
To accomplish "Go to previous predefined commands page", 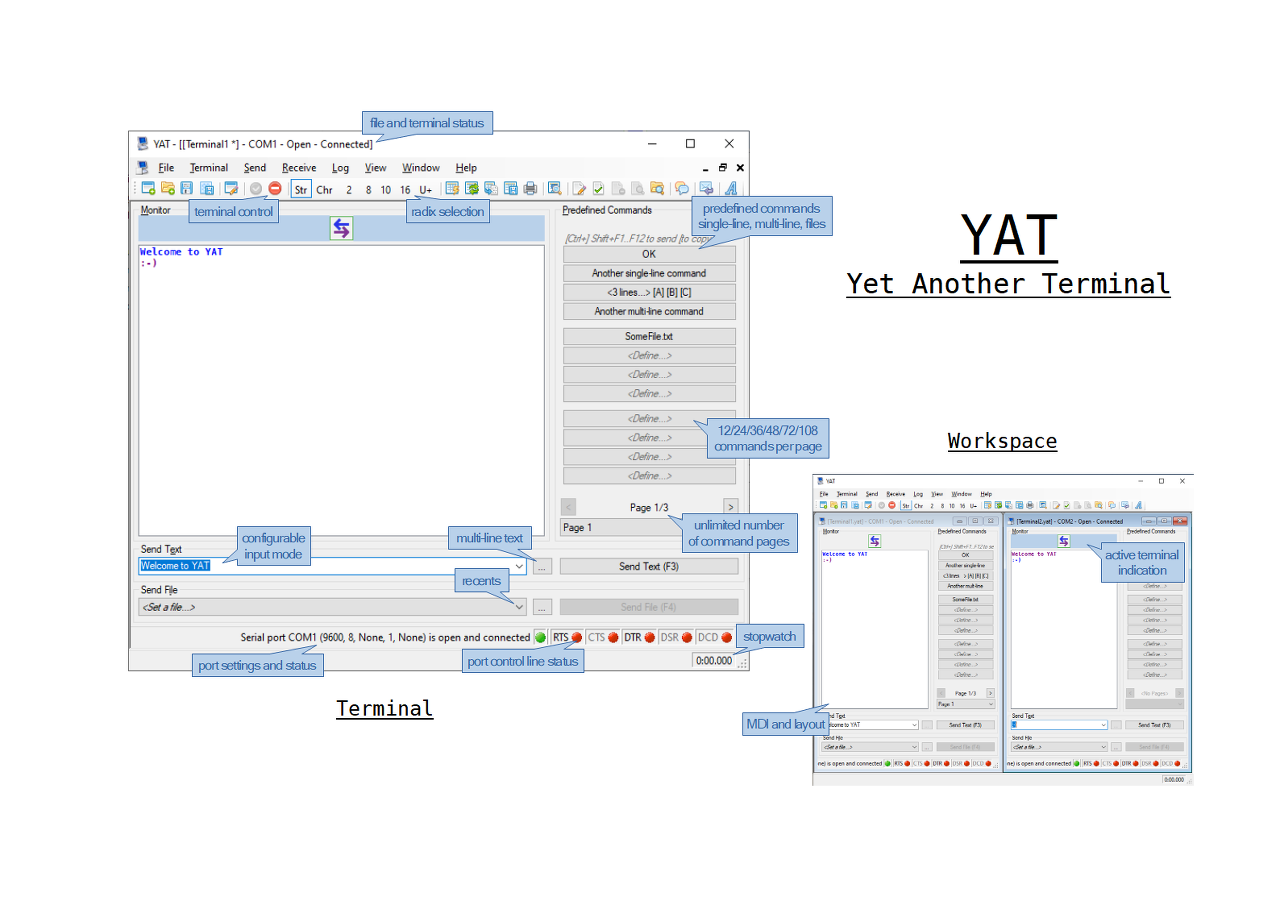I will [568, 507].
